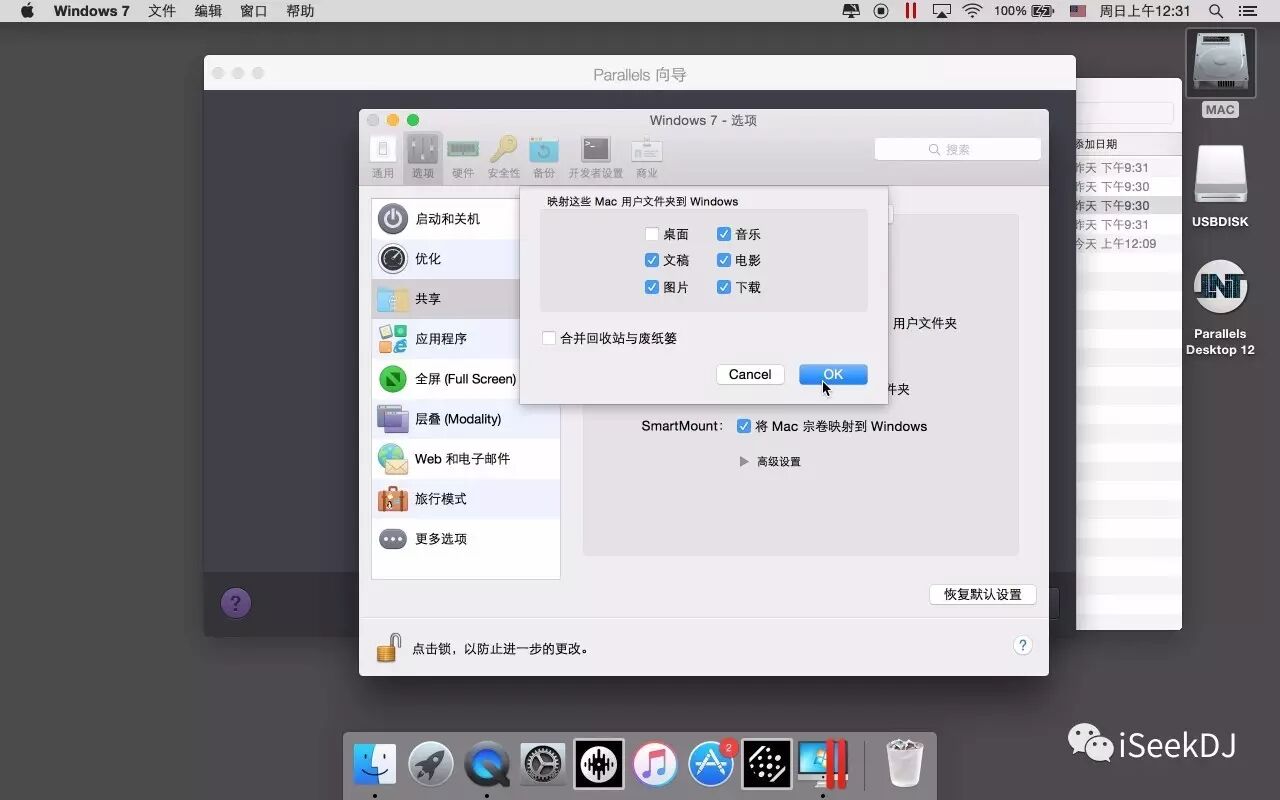Open the Trash in the Dock
1280x800 pixels.
[x=905, y=765]
